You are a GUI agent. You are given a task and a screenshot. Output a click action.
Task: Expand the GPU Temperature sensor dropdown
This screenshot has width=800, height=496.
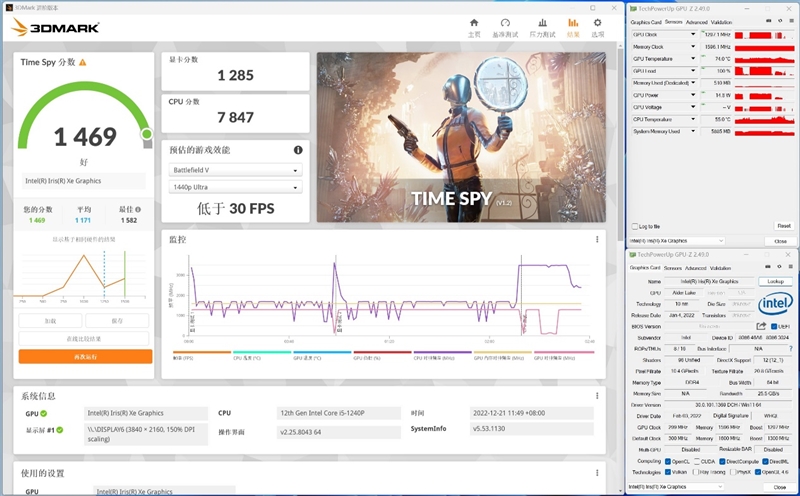click(693, 59)
